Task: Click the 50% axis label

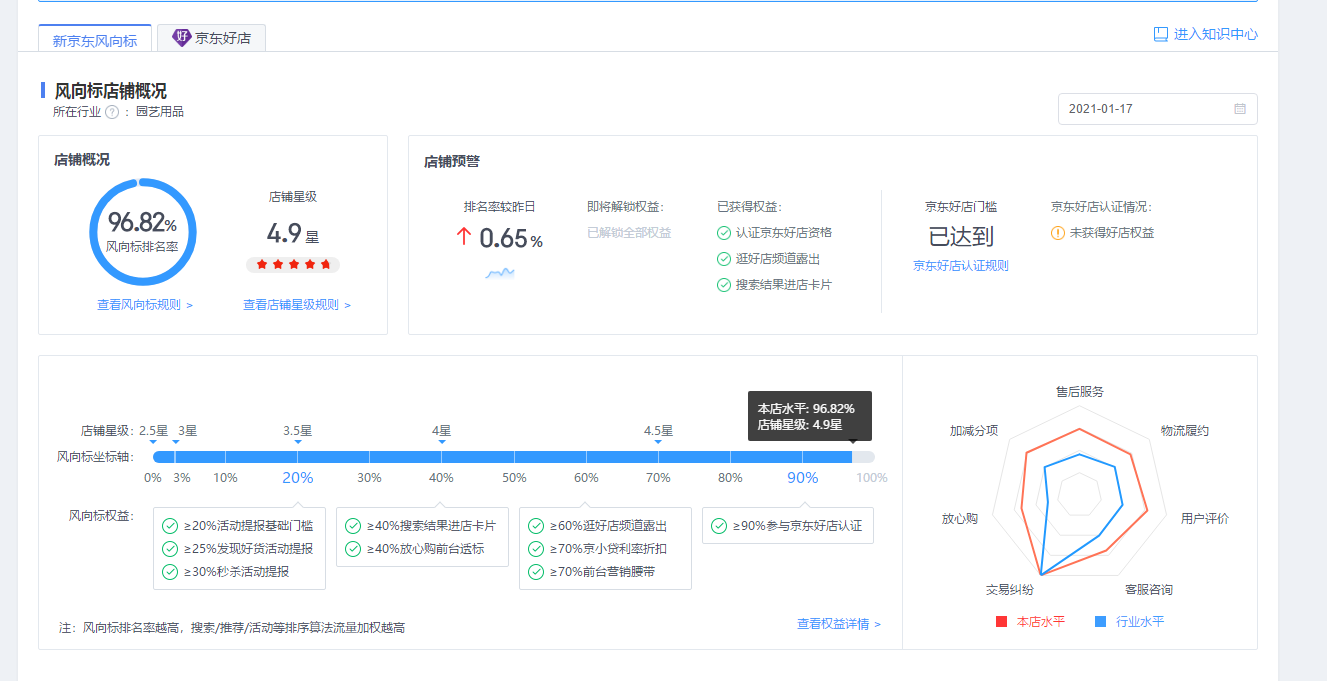Action: 514,478
